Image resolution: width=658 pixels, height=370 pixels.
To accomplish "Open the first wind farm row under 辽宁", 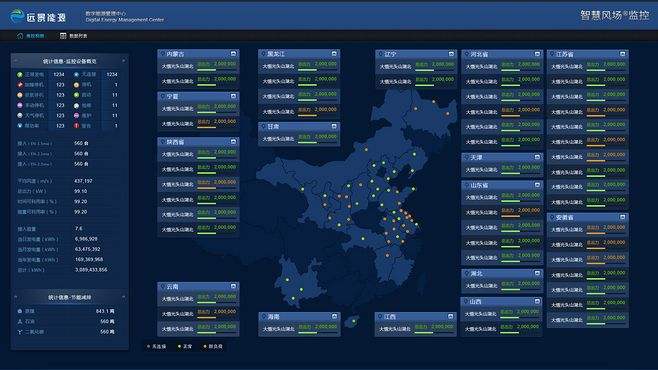I will pyautogui.click(x=416, y=66).
